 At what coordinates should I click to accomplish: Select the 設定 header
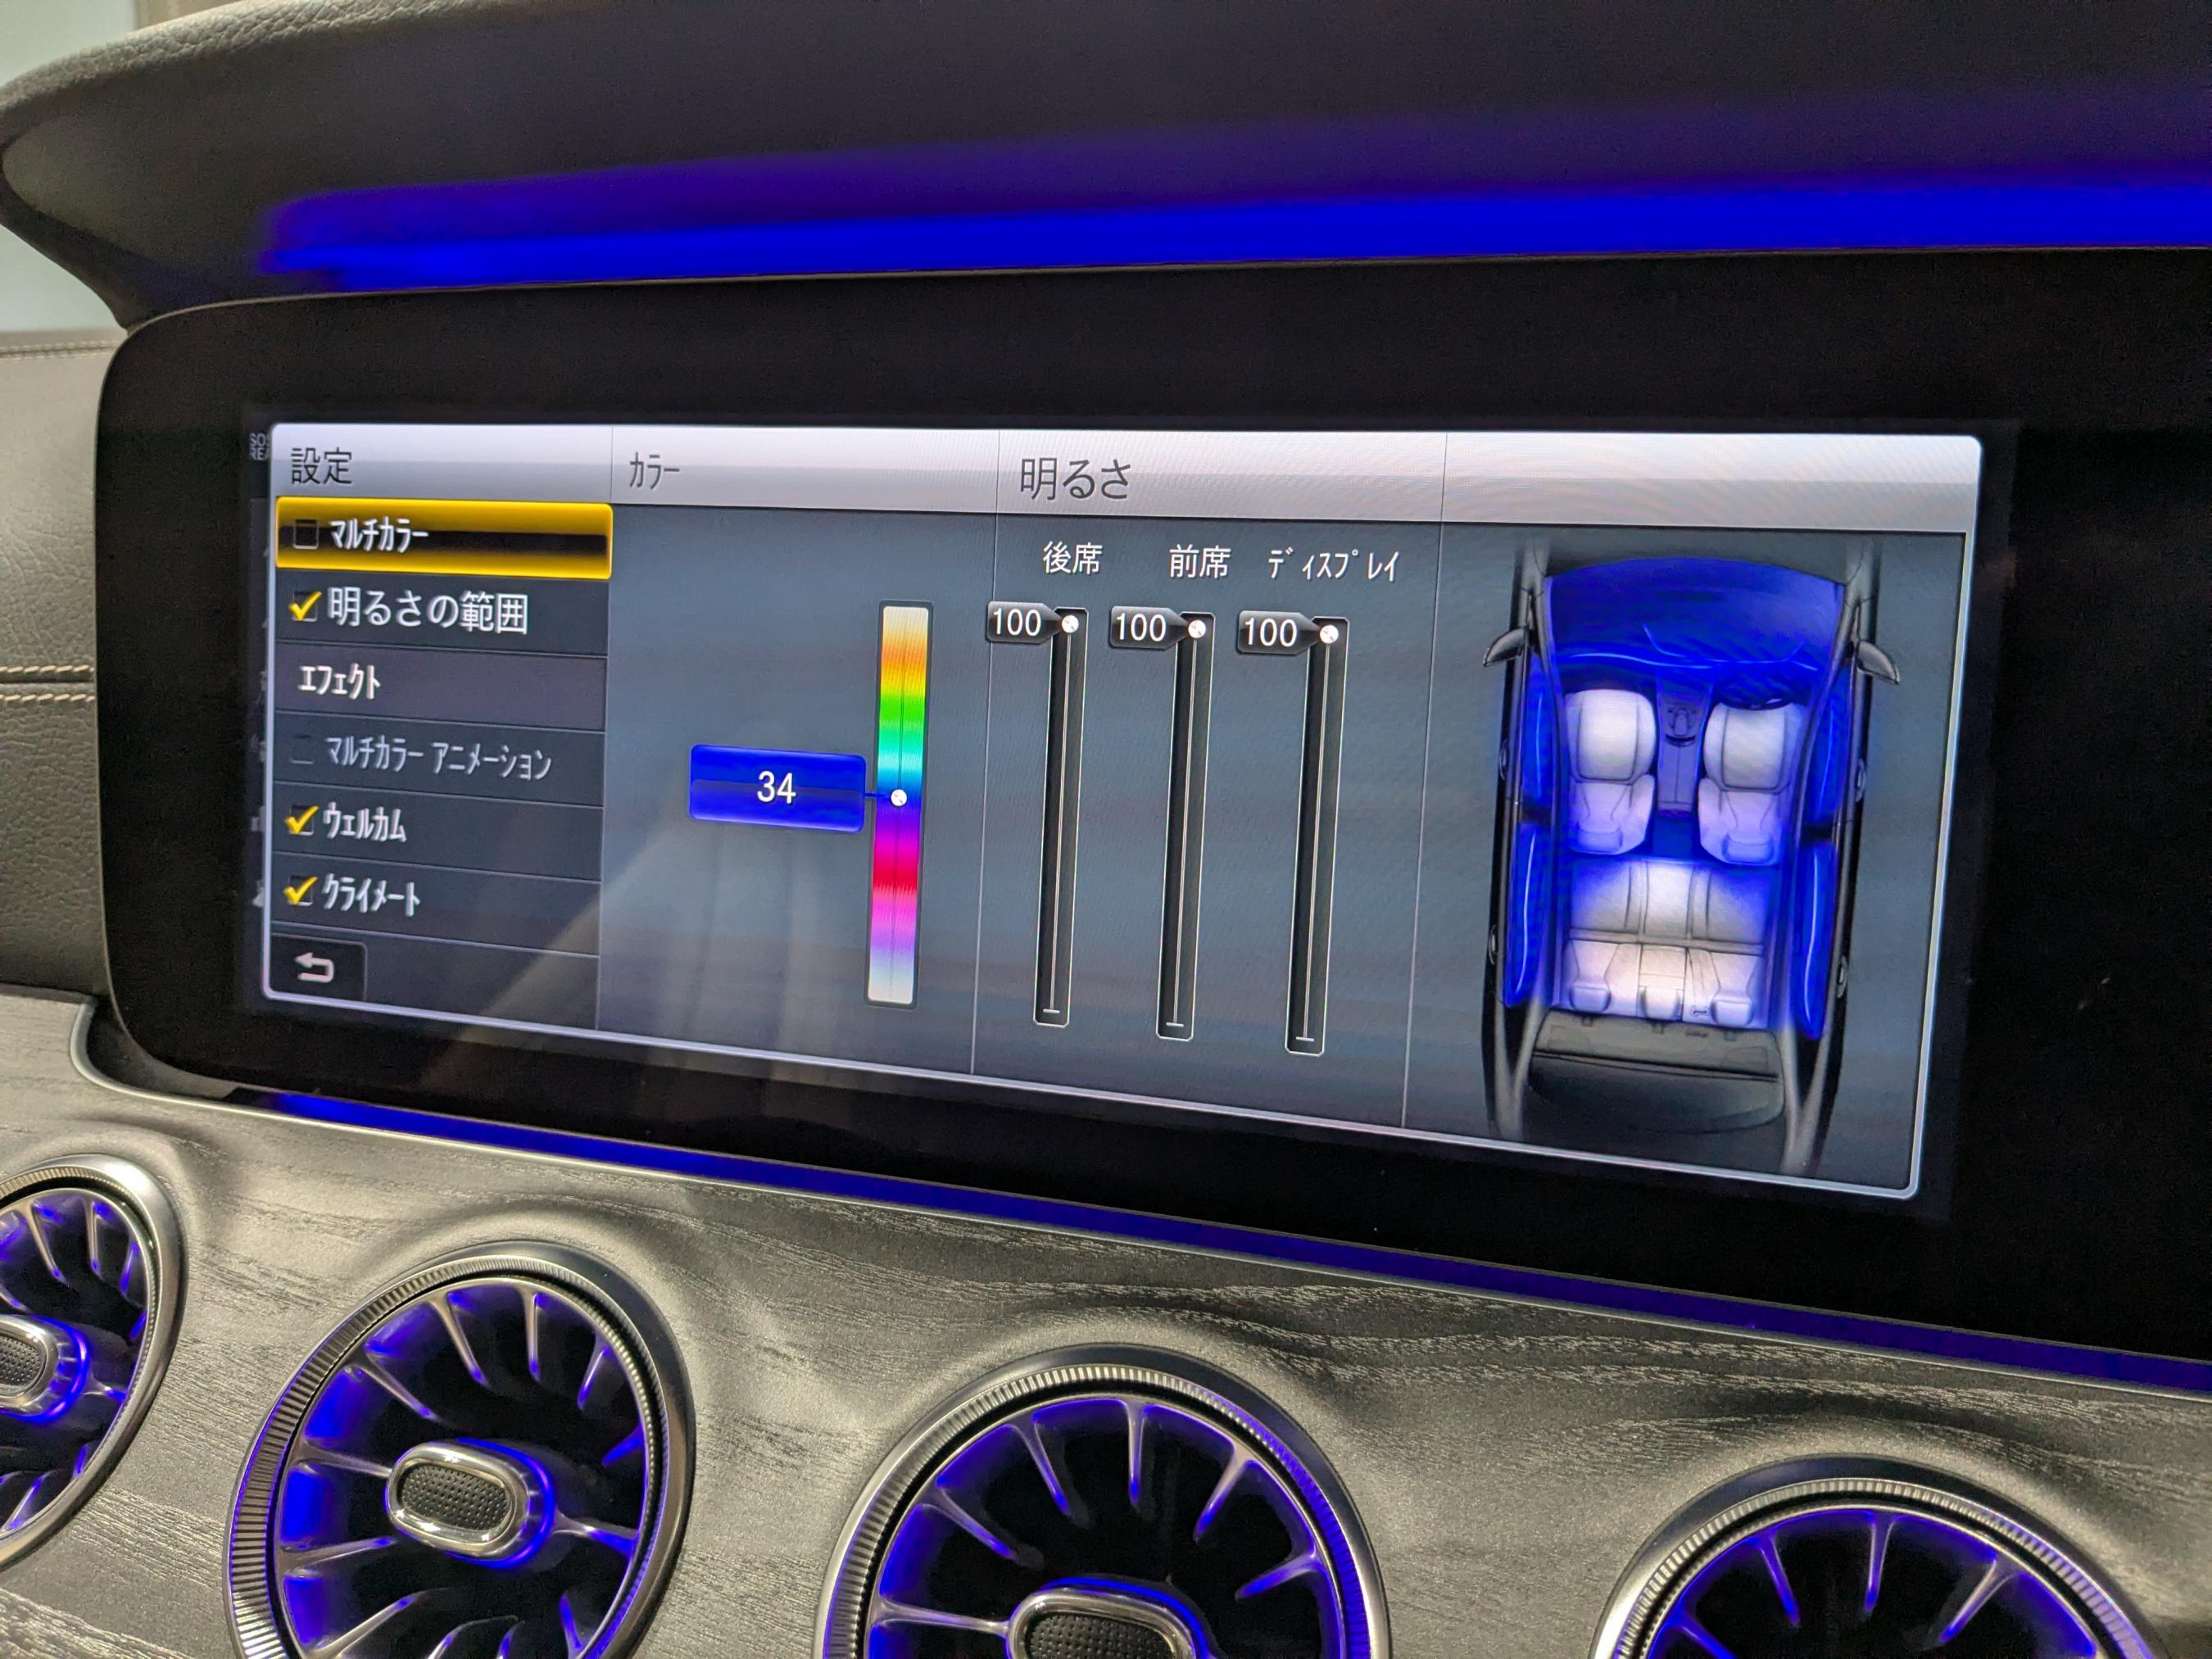[322, 467]
